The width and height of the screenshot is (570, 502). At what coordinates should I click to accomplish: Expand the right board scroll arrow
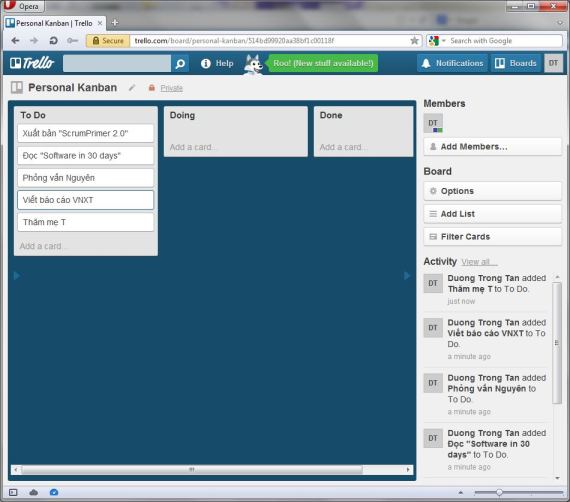[407, 276]
